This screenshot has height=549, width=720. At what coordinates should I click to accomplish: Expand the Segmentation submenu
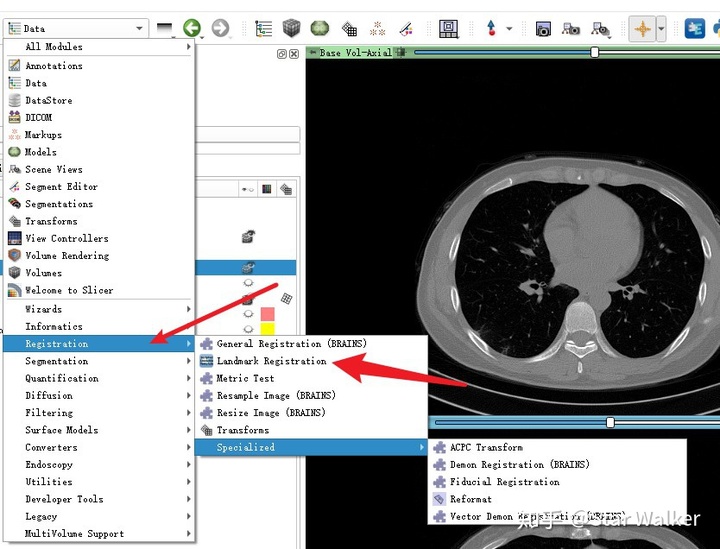99,361
